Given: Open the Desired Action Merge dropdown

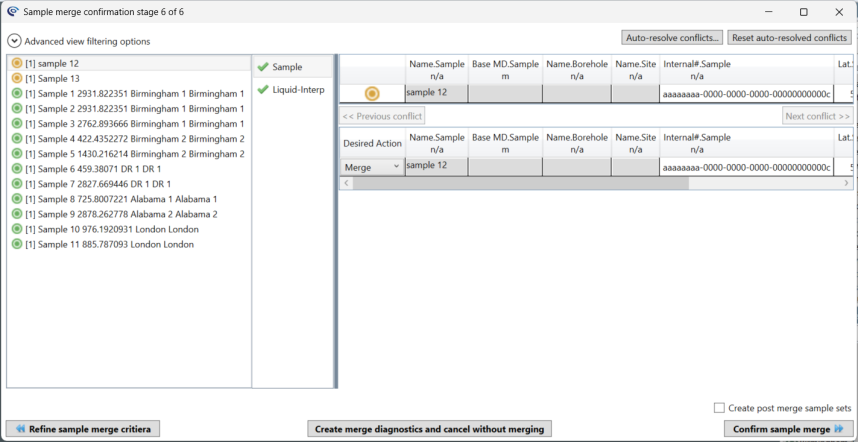Looking at the screenshot, I should point(372,167).
